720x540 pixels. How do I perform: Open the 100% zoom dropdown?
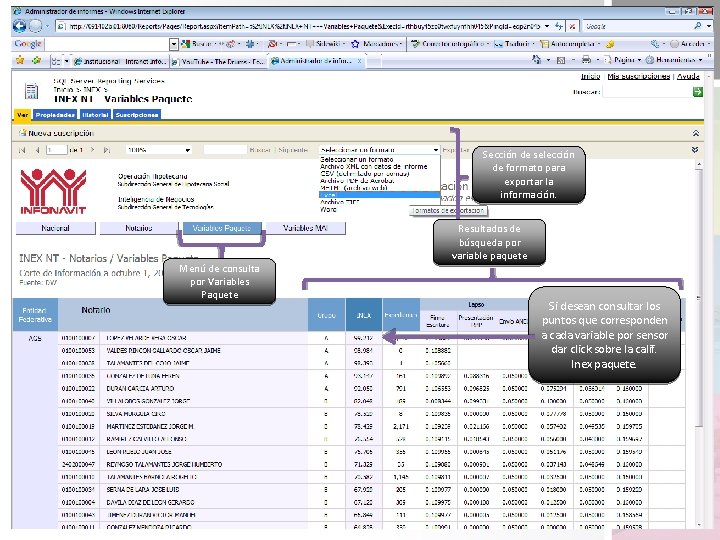pyautogui.click(x=159, y=150)
